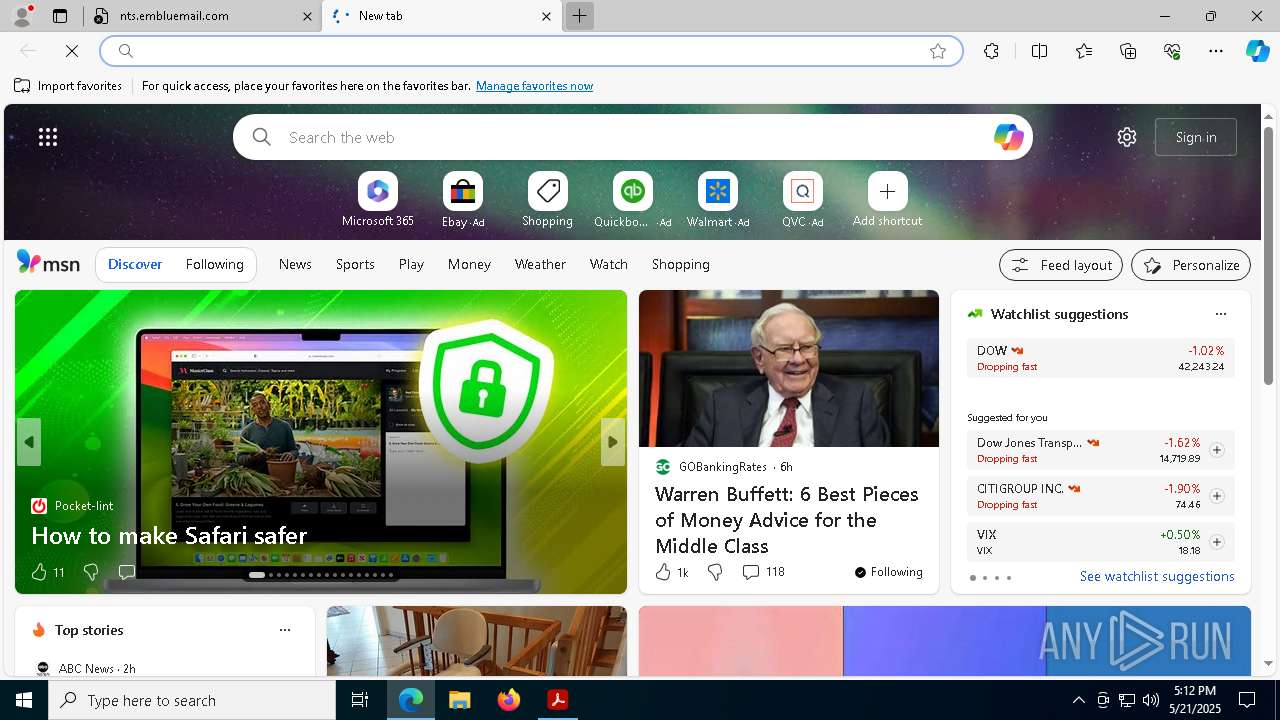Image resolution: width=1280 pixels, height=720 pixels.
Task: Open Windows Start menu
Action: pos(24,700)
